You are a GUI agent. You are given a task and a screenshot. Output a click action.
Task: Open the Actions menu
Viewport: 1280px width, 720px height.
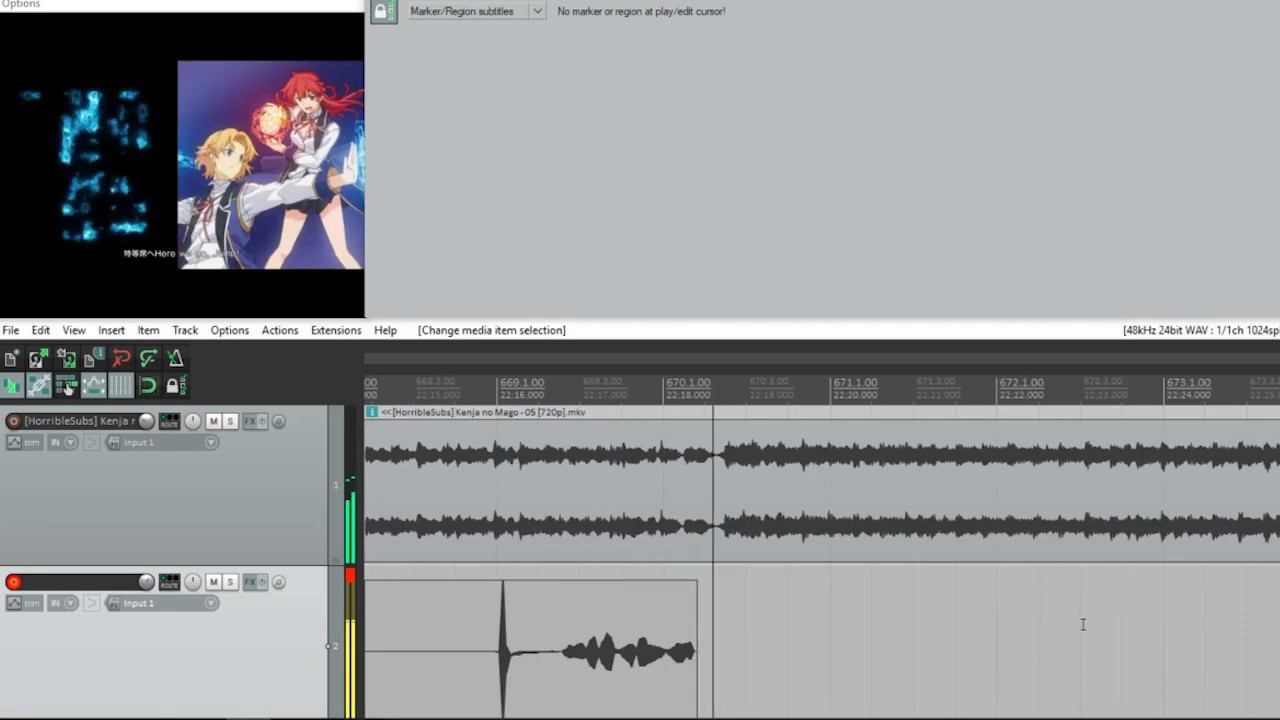pos(279,330)
